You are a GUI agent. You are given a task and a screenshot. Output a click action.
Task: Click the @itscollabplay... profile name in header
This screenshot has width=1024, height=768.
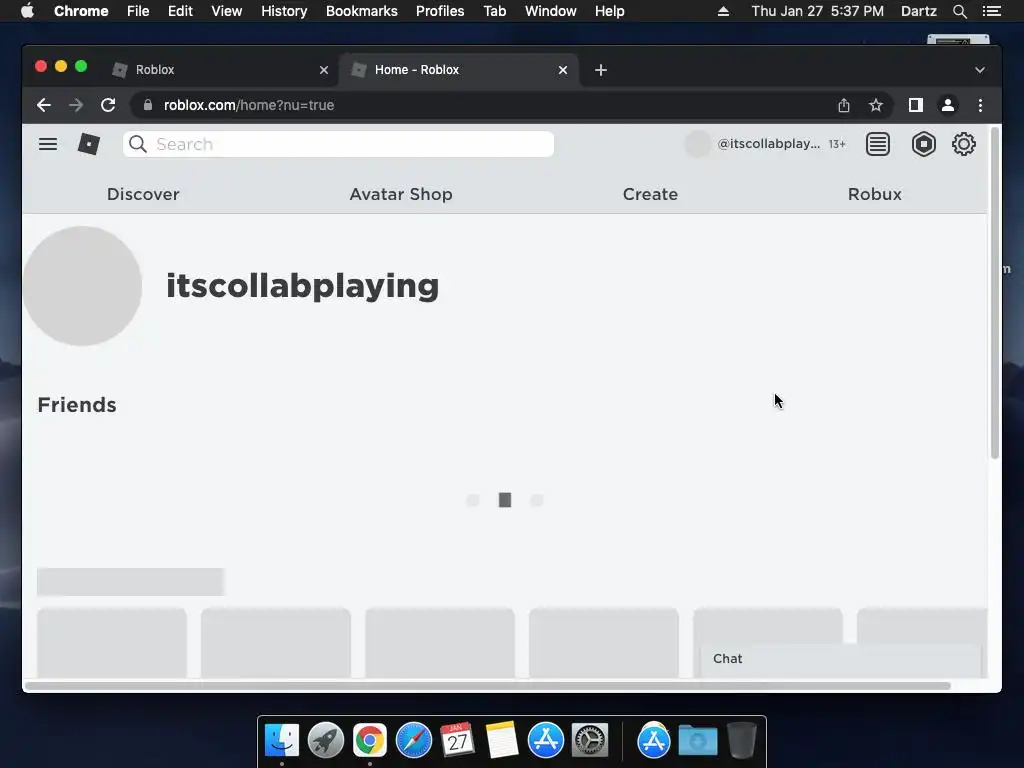(769, 144)
